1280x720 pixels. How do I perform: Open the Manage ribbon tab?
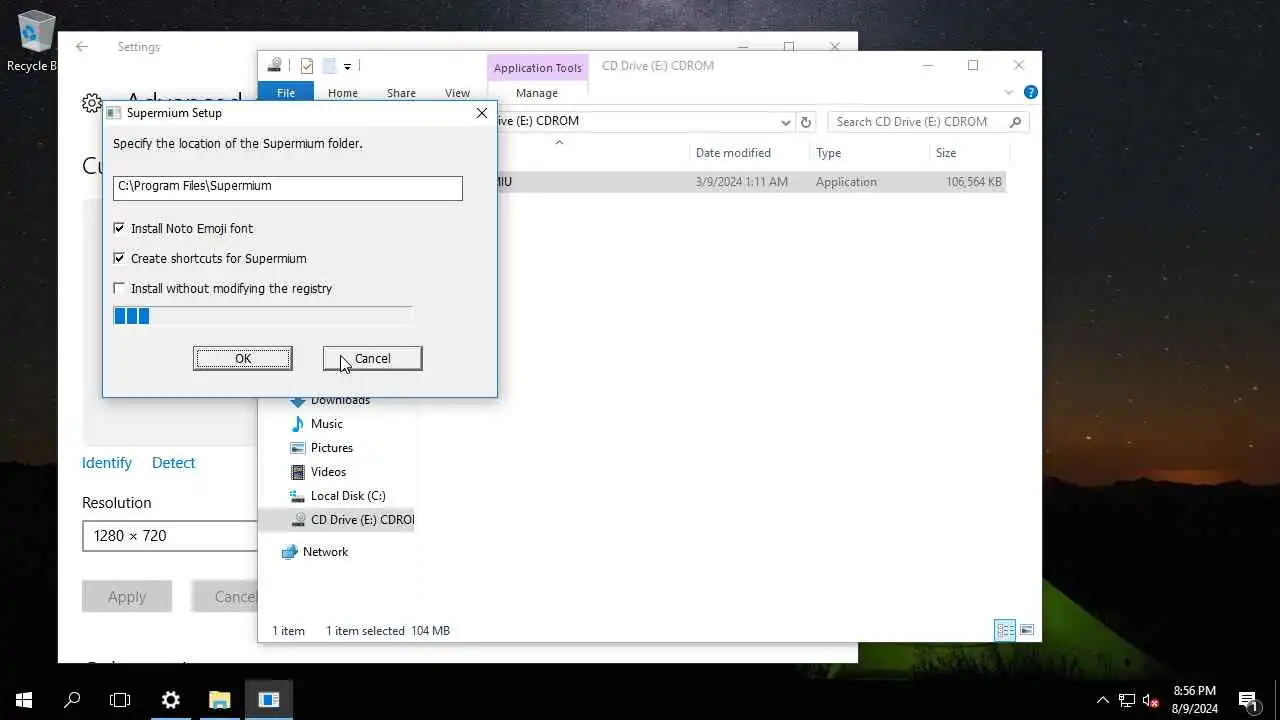(537, 93)
